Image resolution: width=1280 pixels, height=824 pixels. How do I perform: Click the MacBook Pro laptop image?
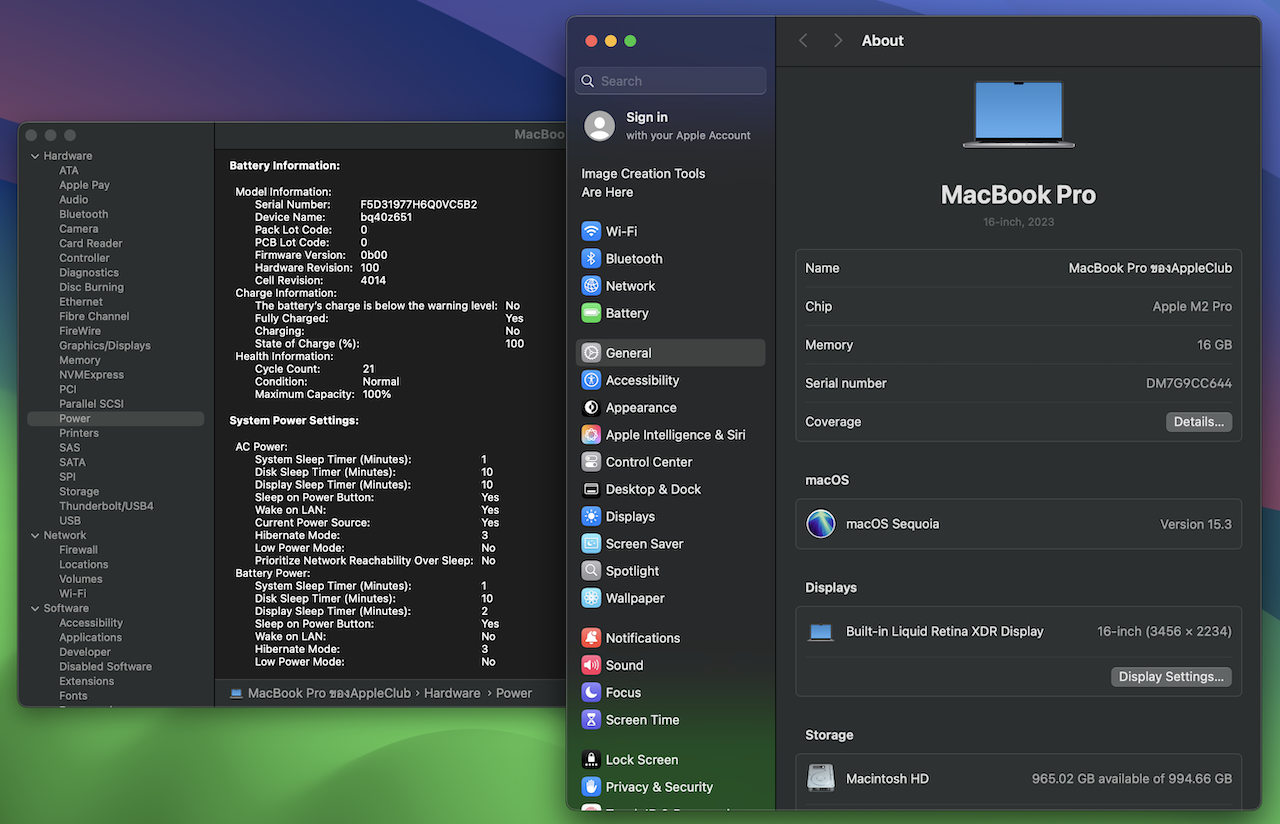(1018, 115)
